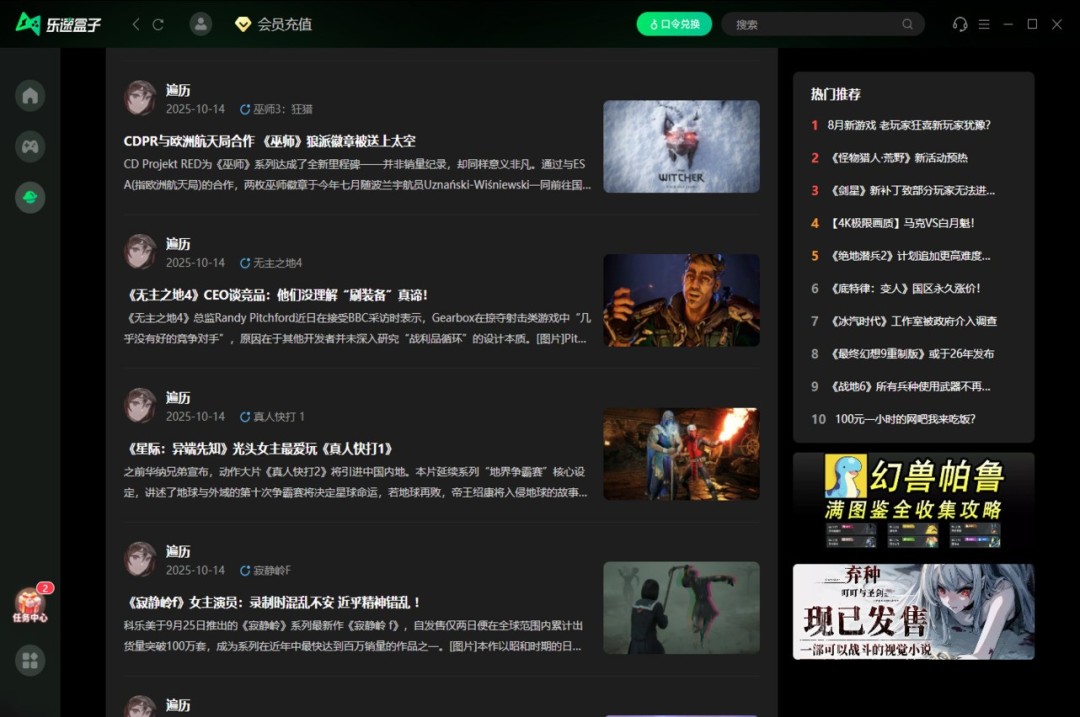
Task: Select the Home icon in the sidebar
Action: (29, 95)
